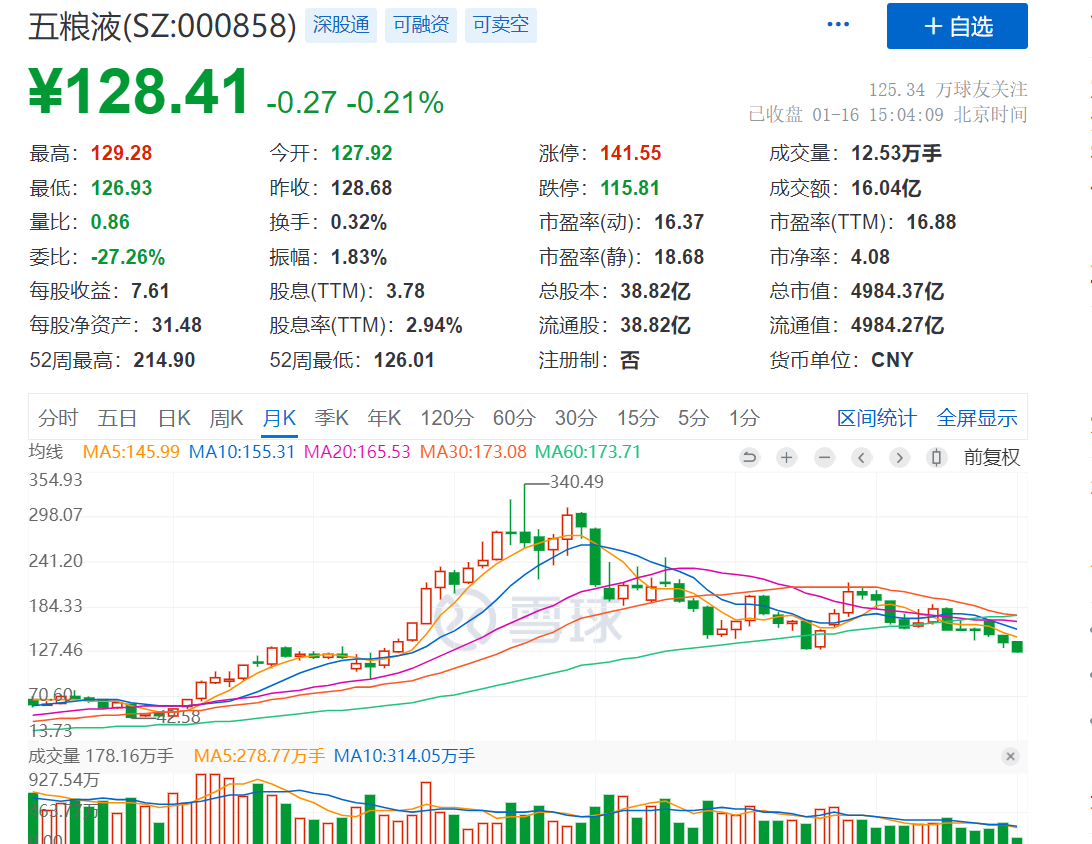
Task: Pan chart right with right chevron
Action: click(x=900, y=458)
